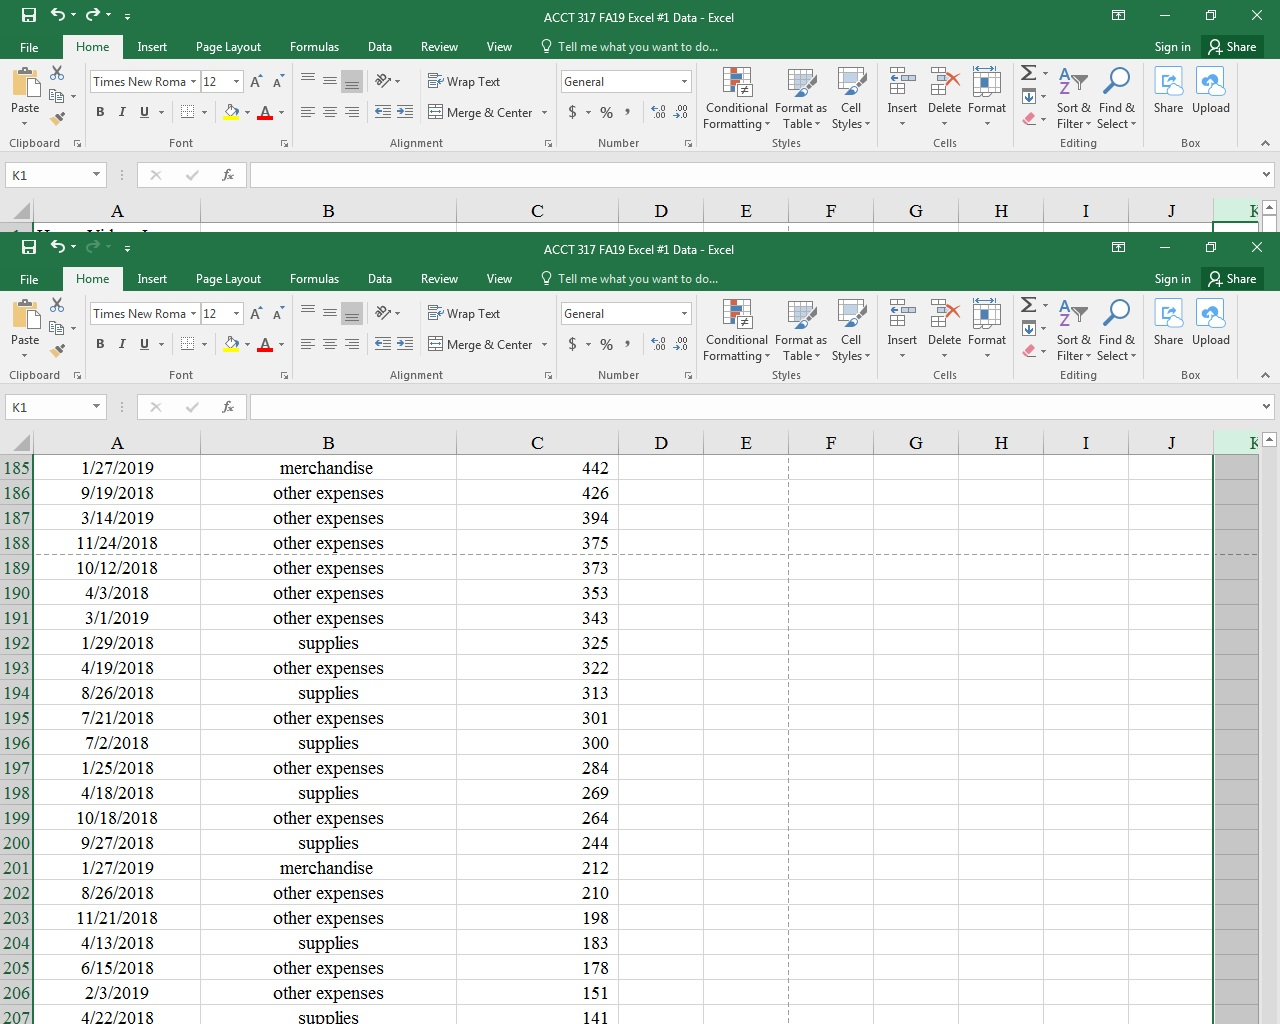Open Format as Table in front window
Screen dimensions: 1280x1024
tap(801, 330)
